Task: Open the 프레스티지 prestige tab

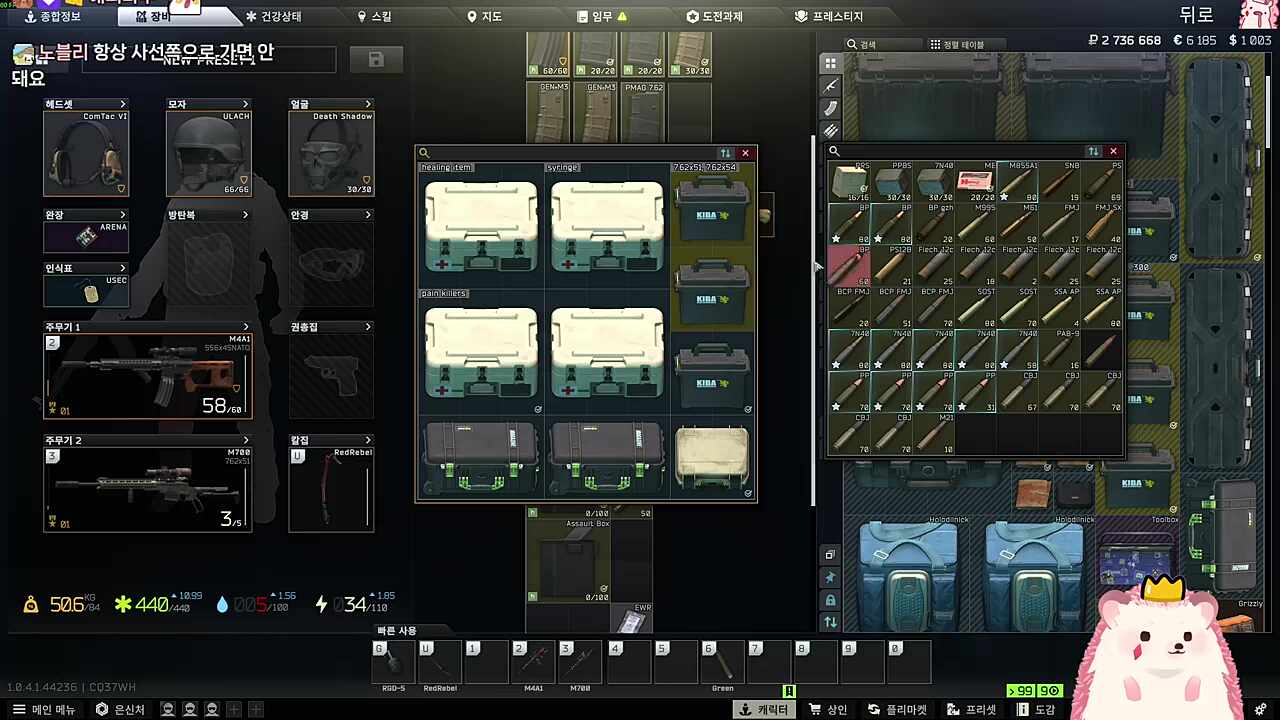Action: [829, 17]
